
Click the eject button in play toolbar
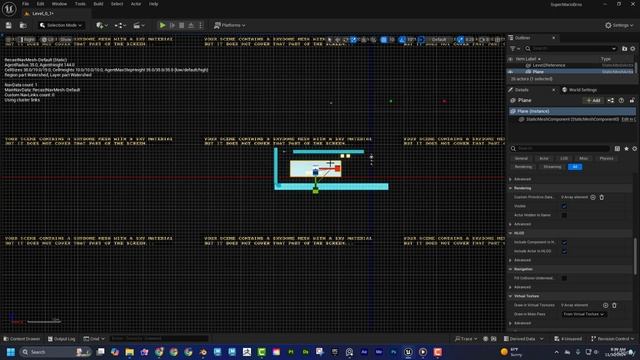tap(191, 25)
